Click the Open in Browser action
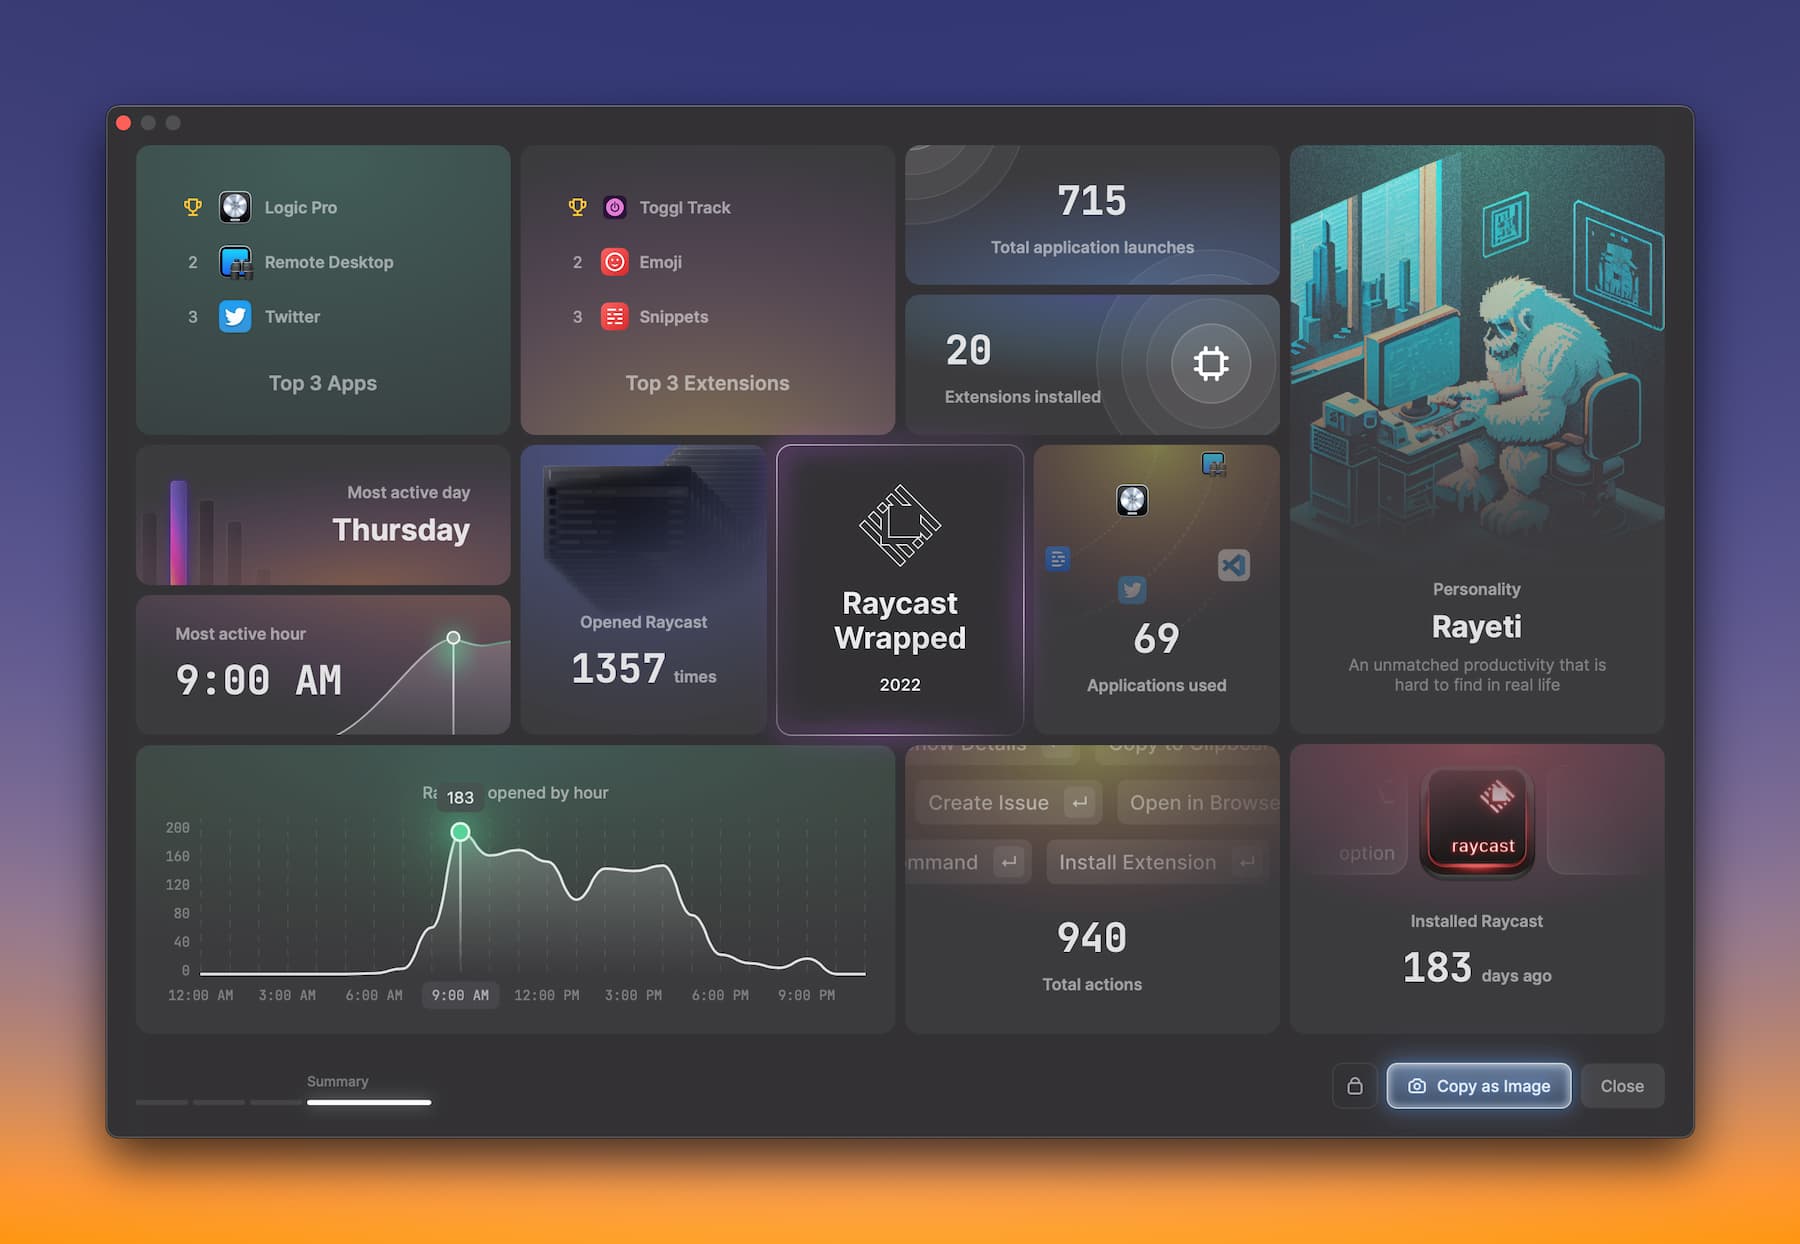The image size is (1800, 1244). [1198, 802]
